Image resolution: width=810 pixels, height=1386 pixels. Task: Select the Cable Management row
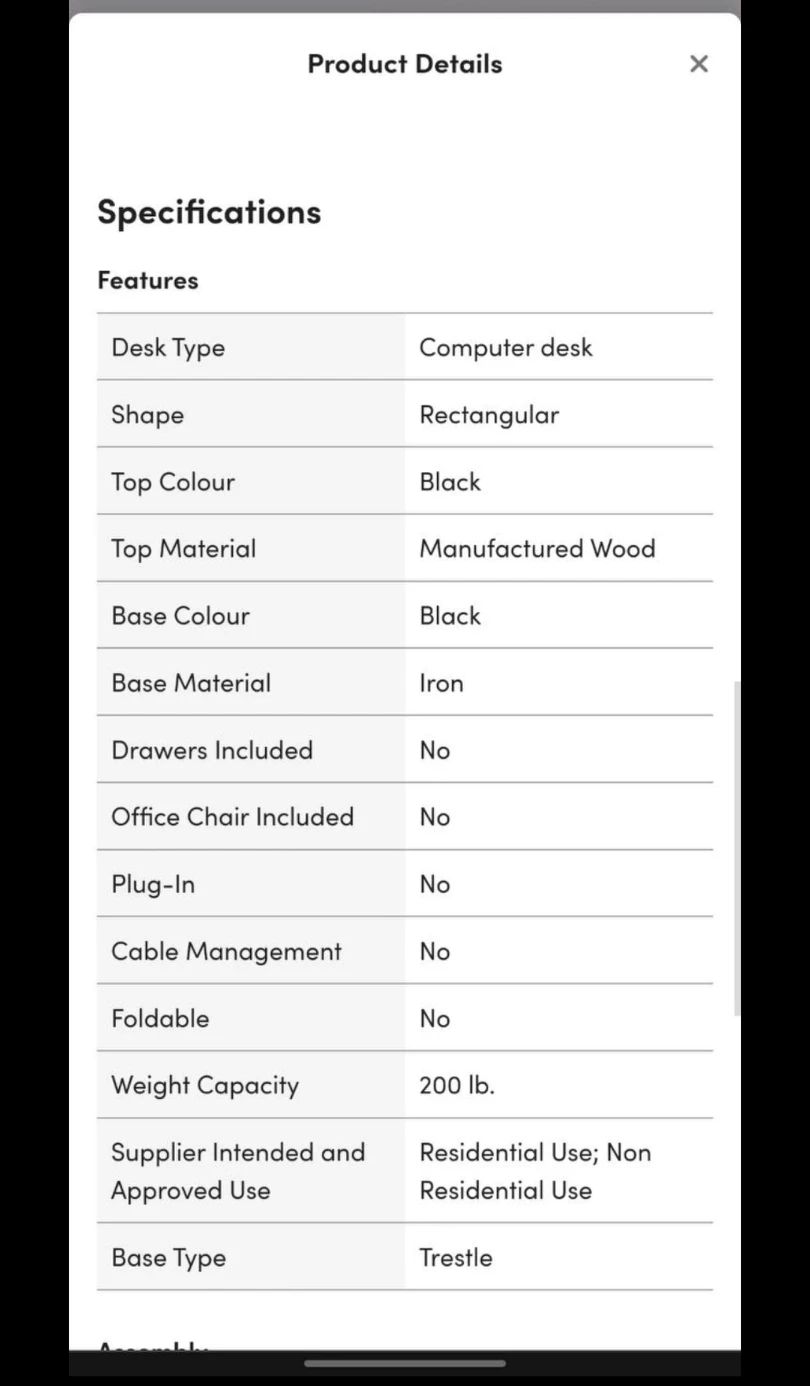pos(405,950)
